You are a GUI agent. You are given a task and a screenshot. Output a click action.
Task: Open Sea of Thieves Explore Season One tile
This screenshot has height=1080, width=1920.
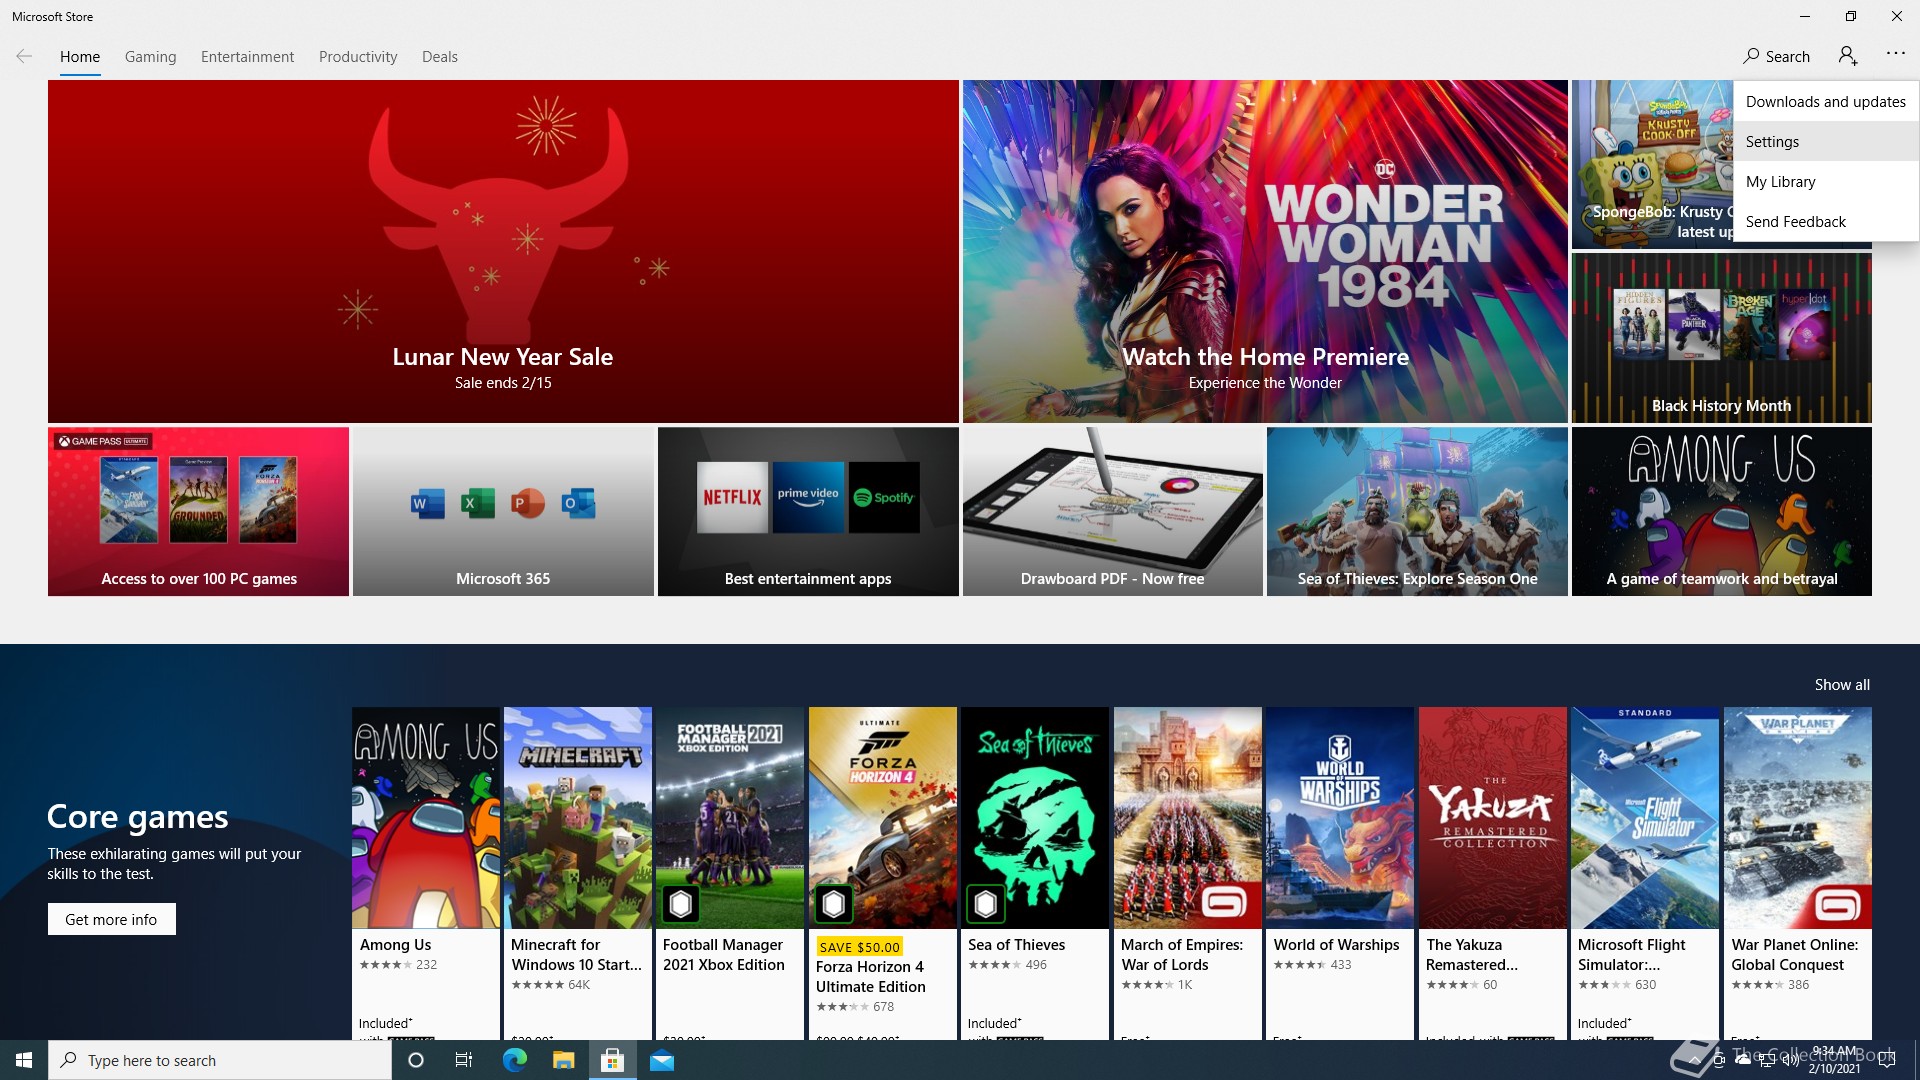1417,512
